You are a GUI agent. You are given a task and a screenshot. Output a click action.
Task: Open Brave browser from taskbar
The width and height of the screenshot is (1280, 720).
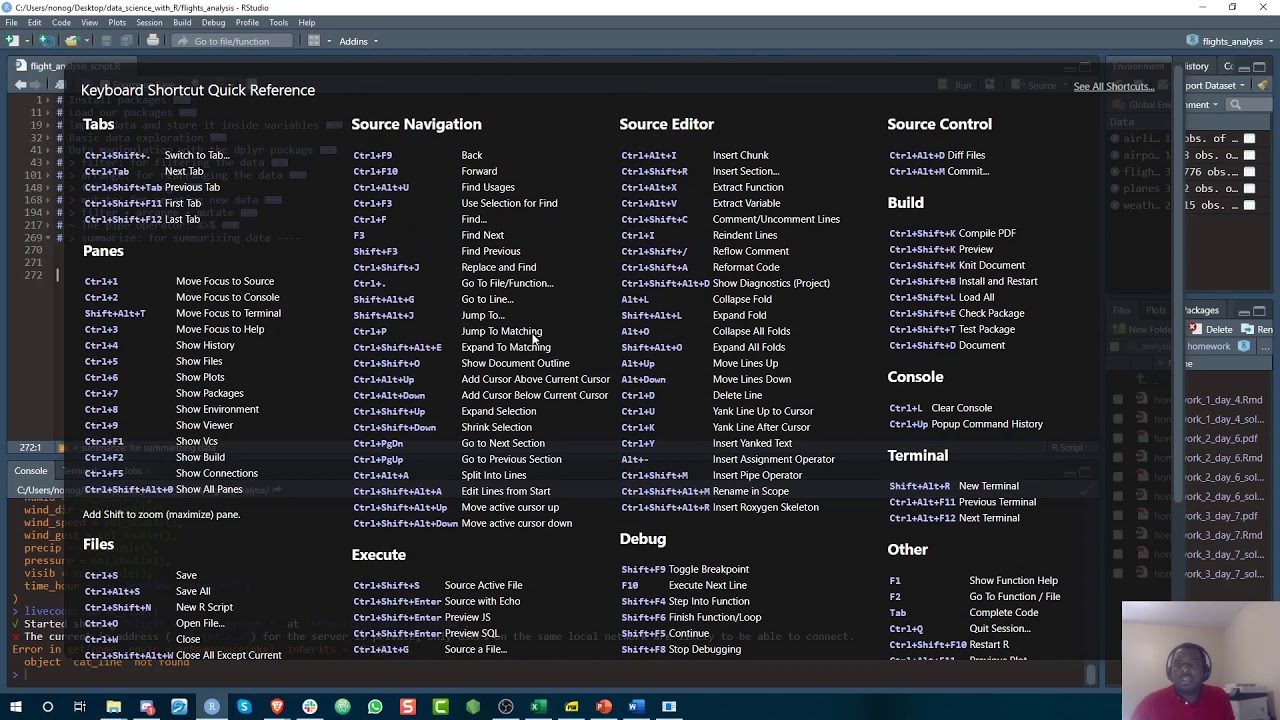[x=277, y=707]
